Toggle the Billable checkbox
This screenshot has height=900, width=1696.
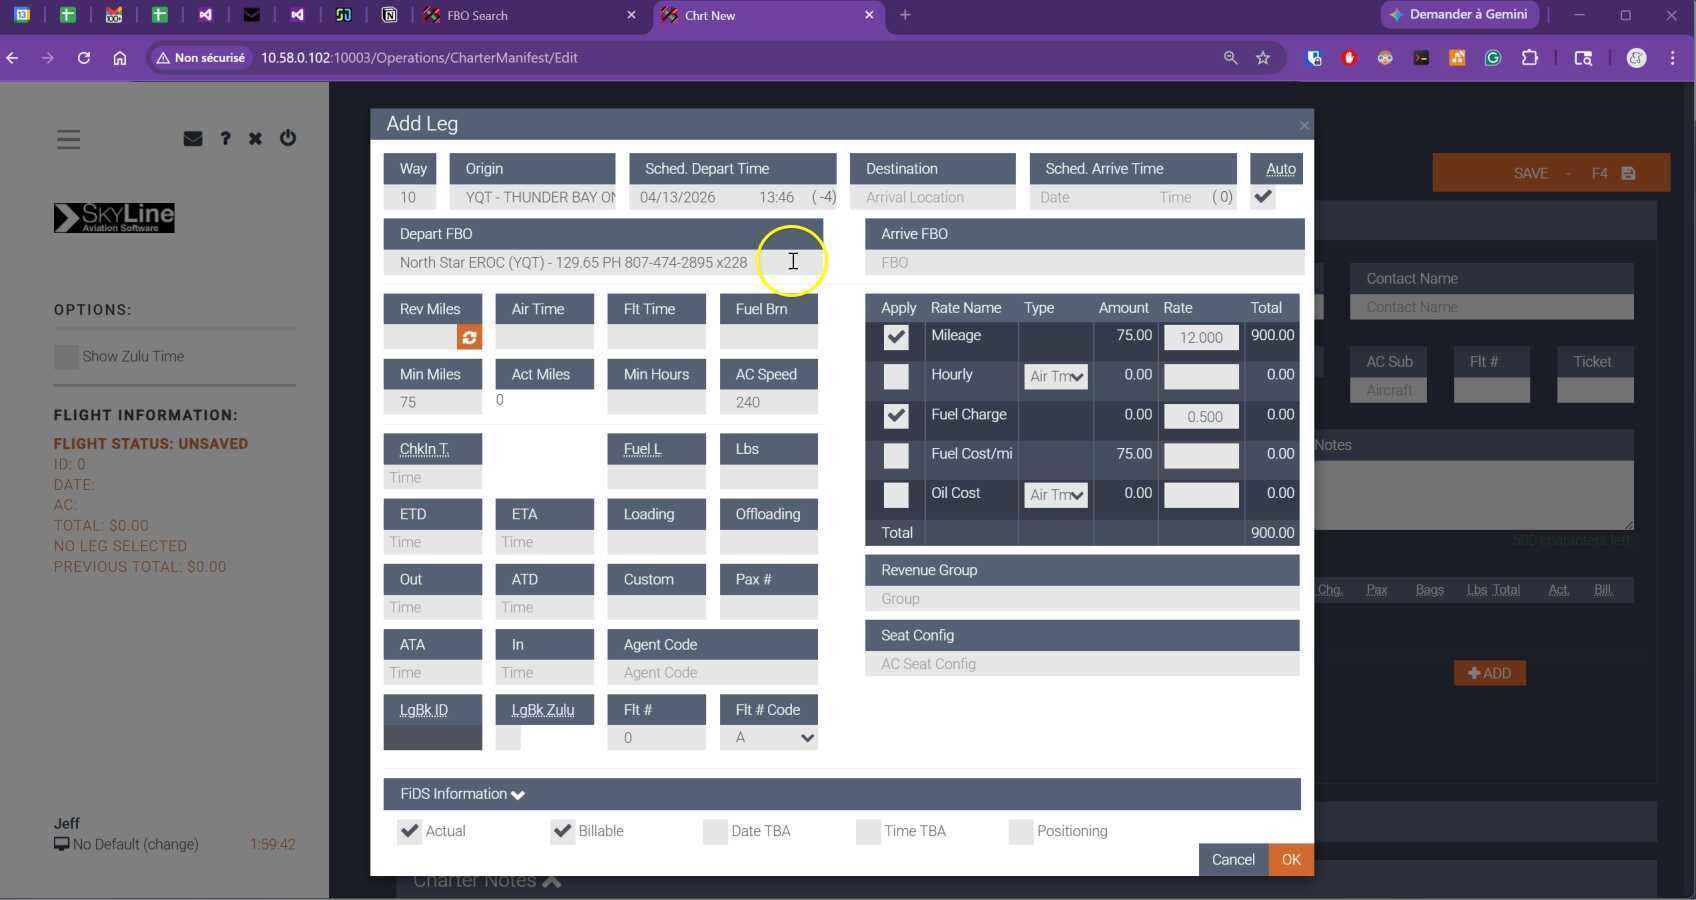click(562, 831)
